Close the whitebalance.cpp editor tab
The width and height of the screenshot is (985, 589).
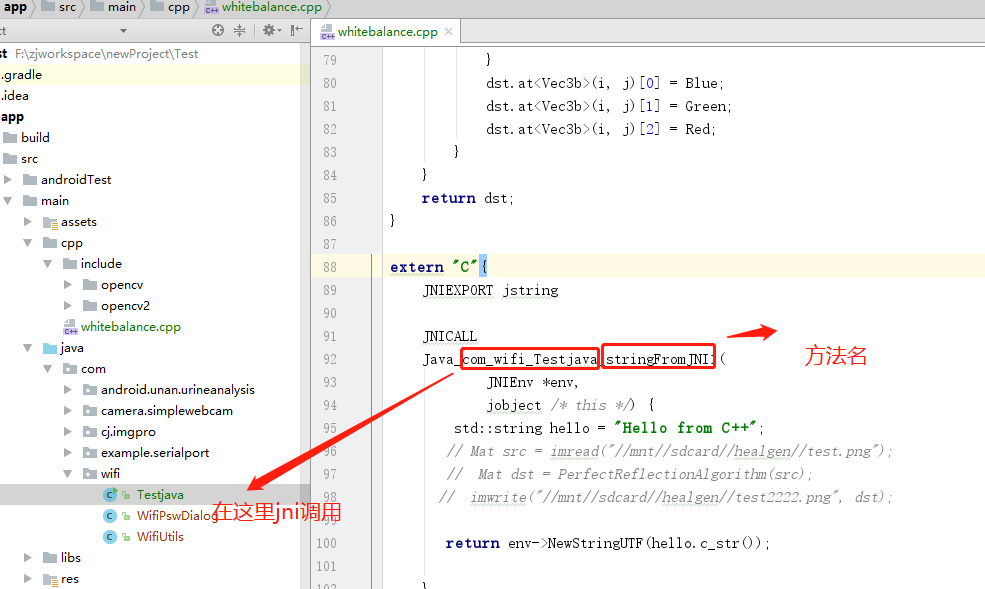[448, 31]
